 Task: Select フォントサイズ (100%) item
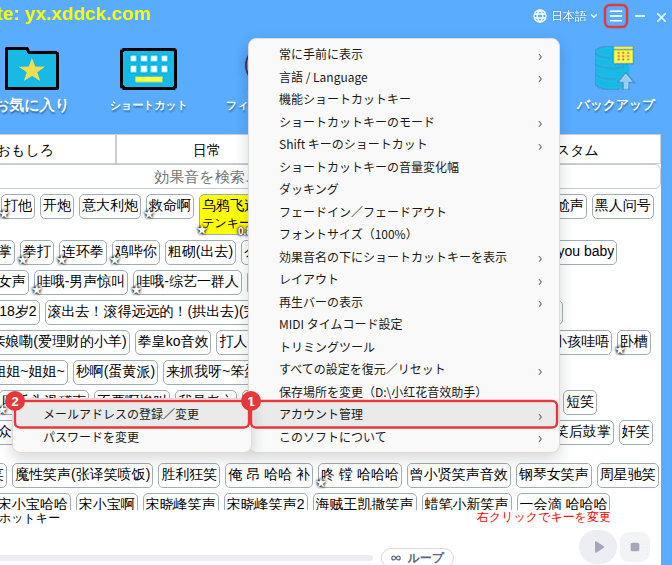[x=405, y=234]
